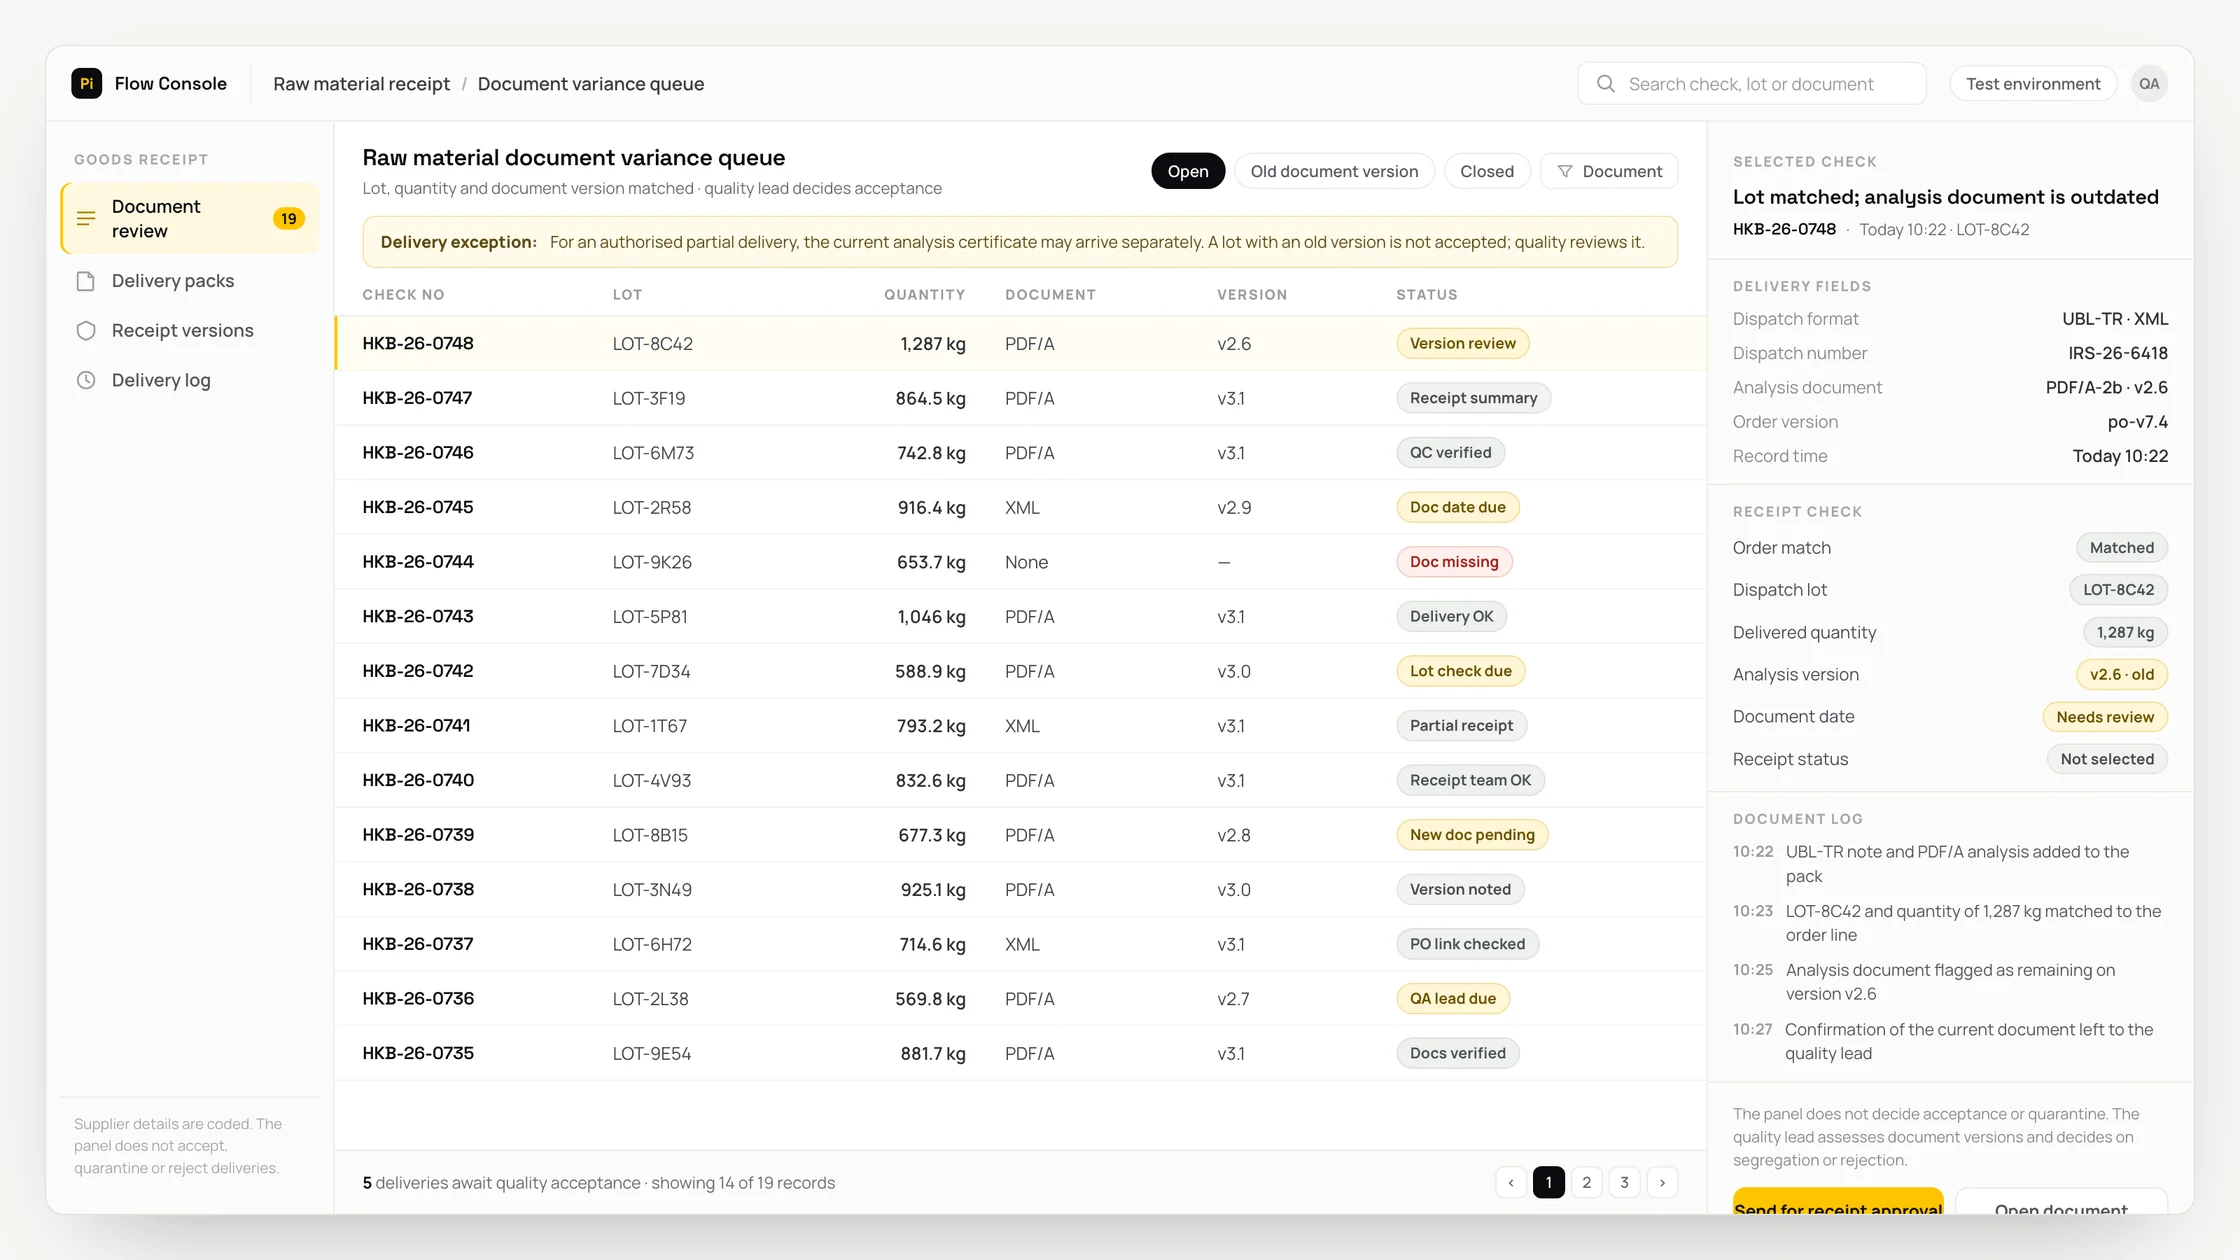
Task: Click the v2.7 version cell
Action: click(x=1233, y=998)
